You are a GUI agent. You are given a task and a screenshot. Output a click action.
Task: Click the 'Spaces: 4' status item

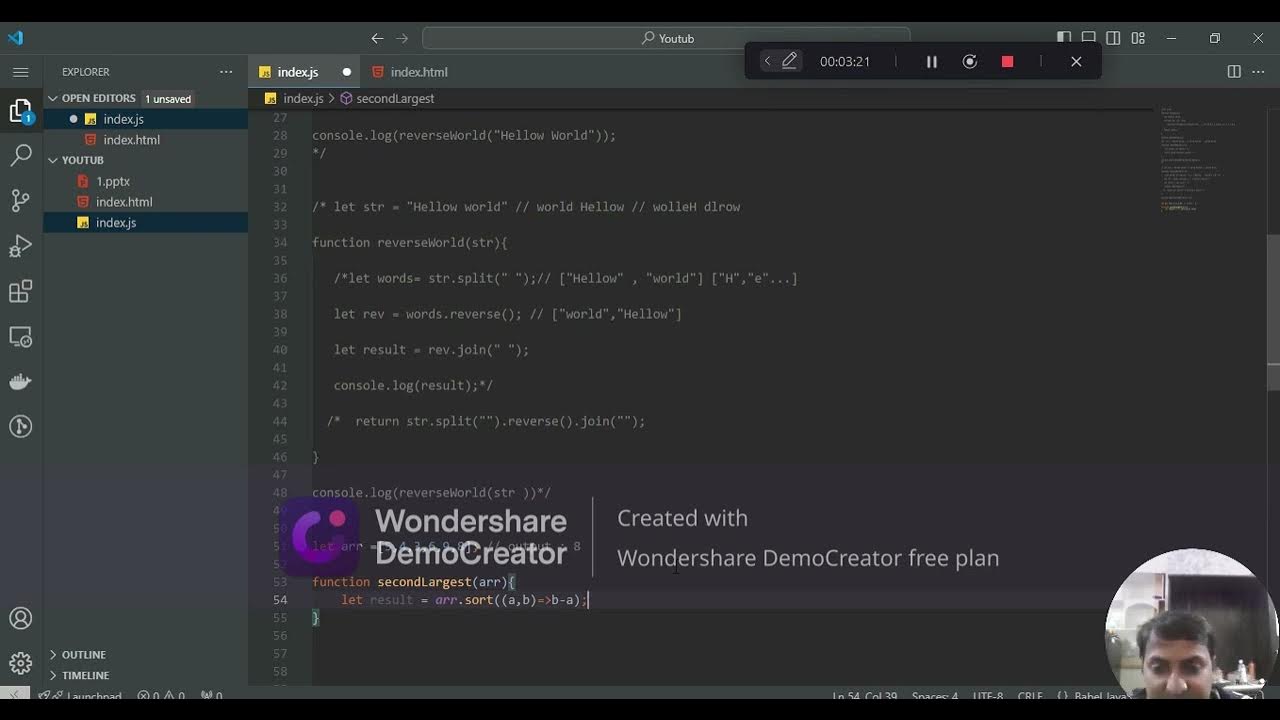(935, 695)
